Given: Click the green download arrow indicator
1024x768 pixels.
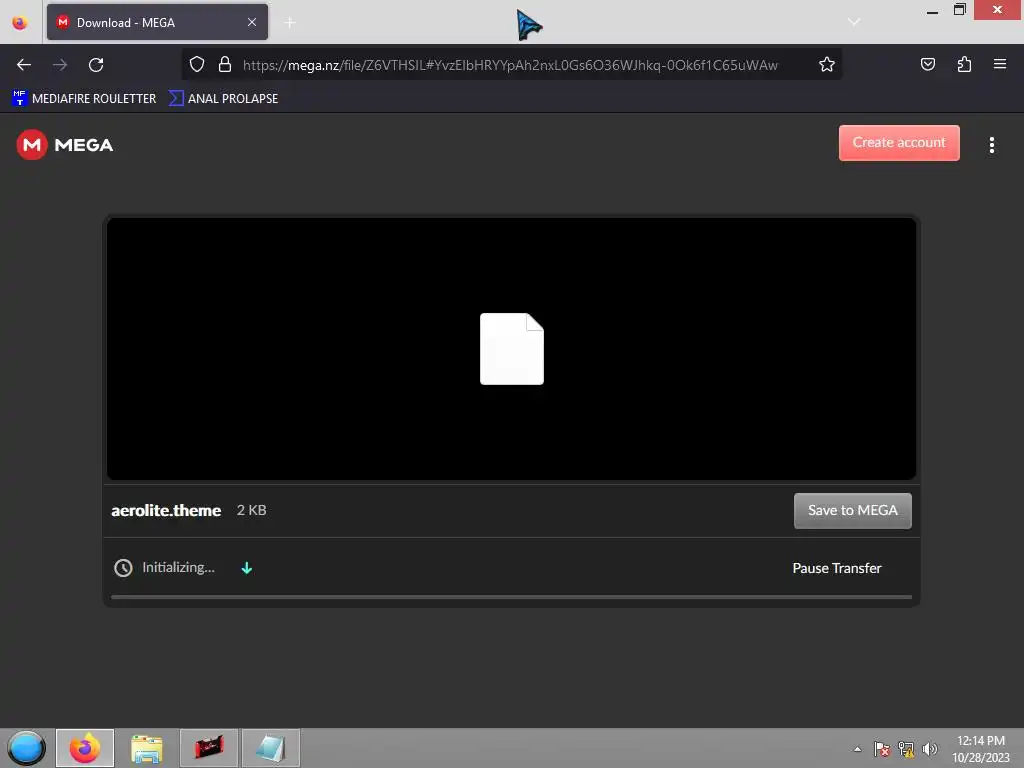Looking at the screenshot, I should pos(246,568).
